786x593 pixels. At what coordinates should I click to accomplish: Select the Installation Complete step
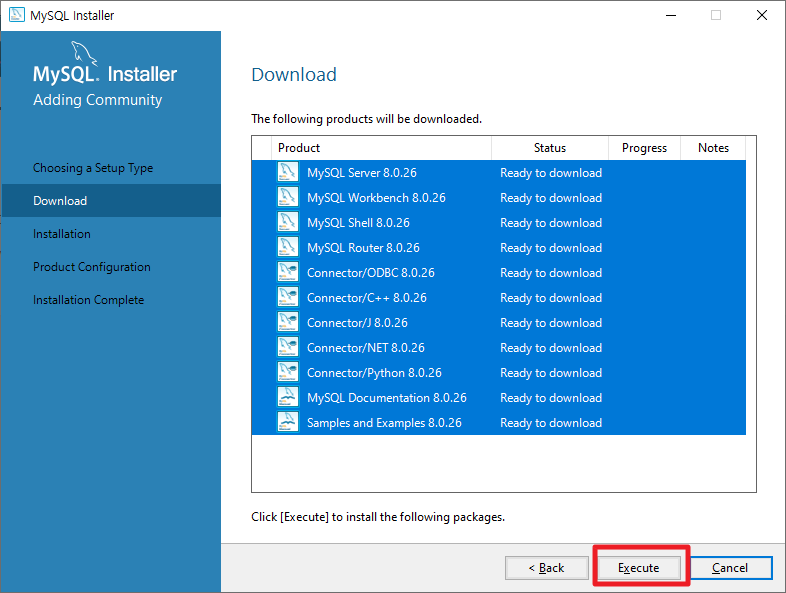click(89, 300)
